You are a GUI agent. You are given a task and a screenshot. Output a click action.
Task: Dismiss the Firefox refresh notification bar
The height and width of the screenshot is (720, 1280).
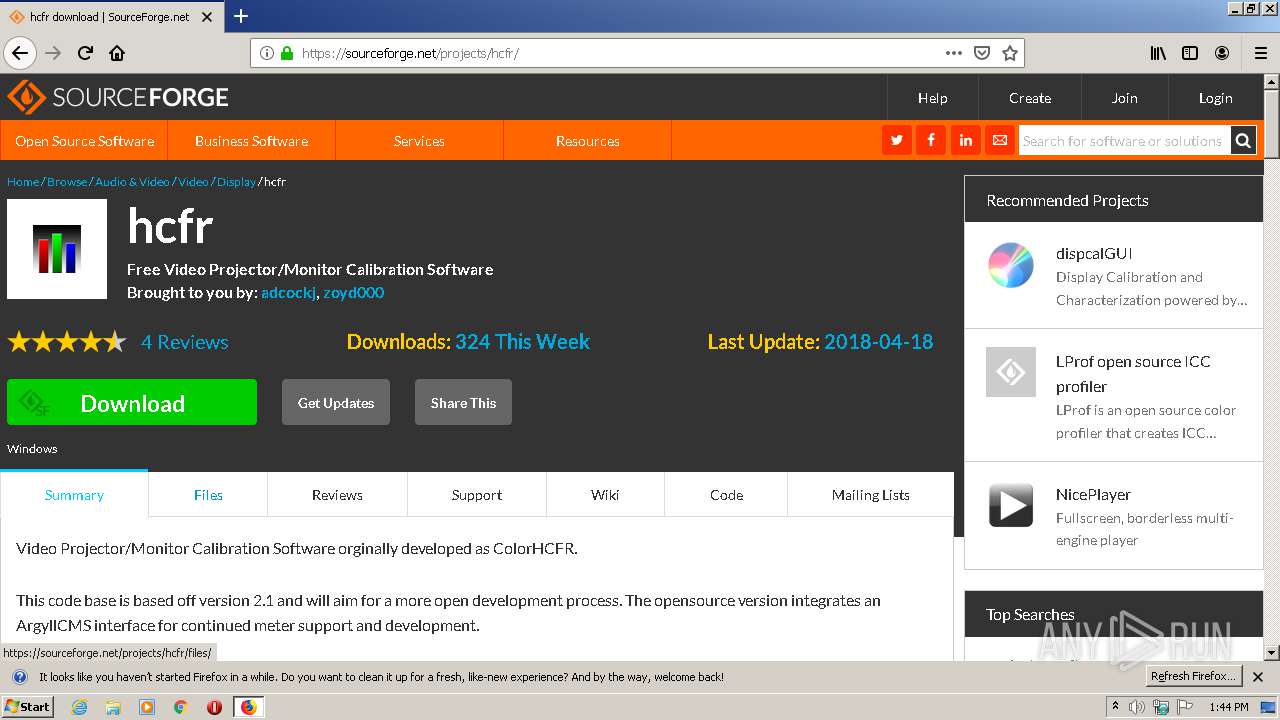pyautogui.click(x=1258, y=677)
